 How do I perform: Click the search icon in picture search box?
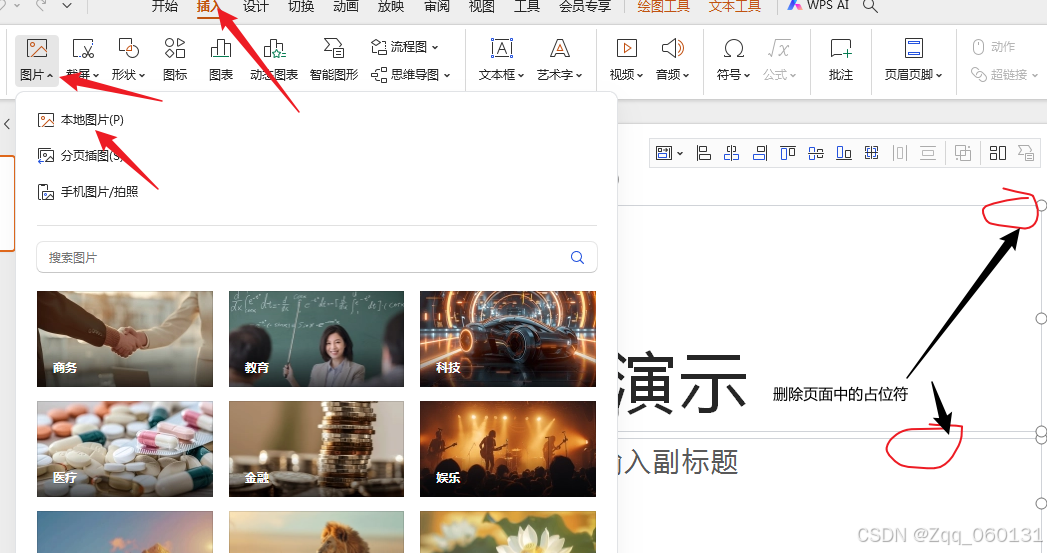click(x=578, y=257)
